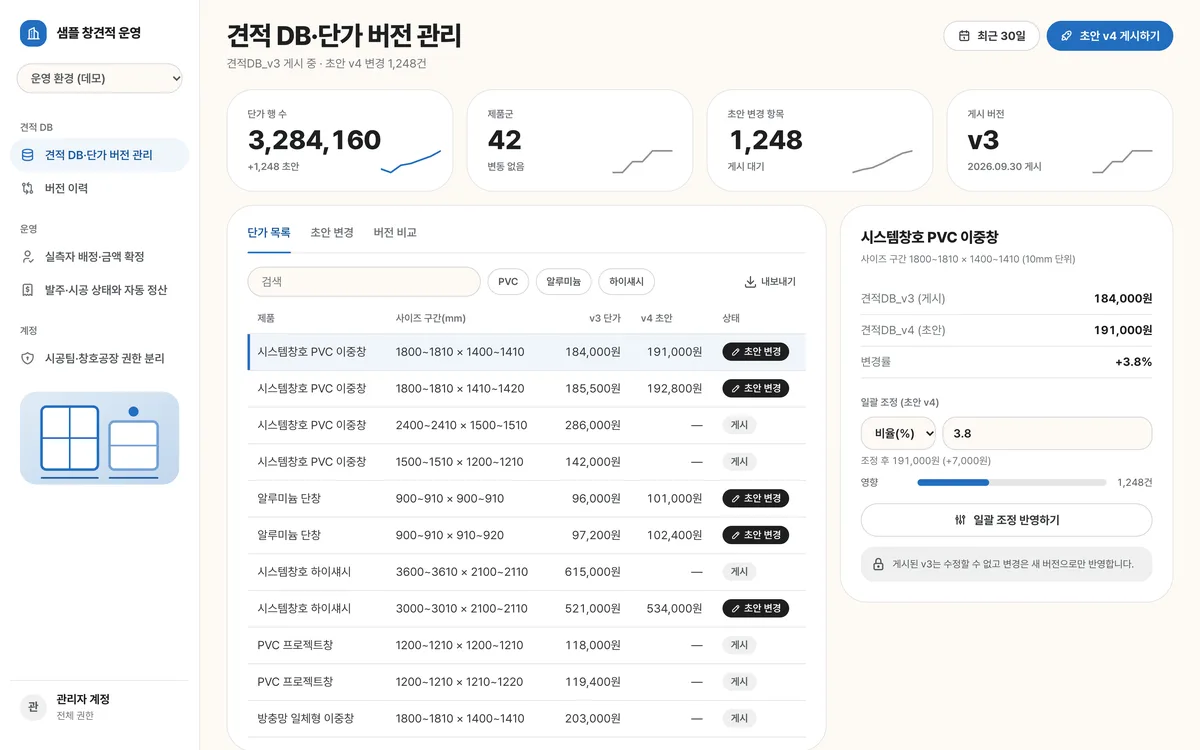
Task: Click 게시 badge in 1500~1510 × 1200~1210 row
Action: (x=739, y=462)
